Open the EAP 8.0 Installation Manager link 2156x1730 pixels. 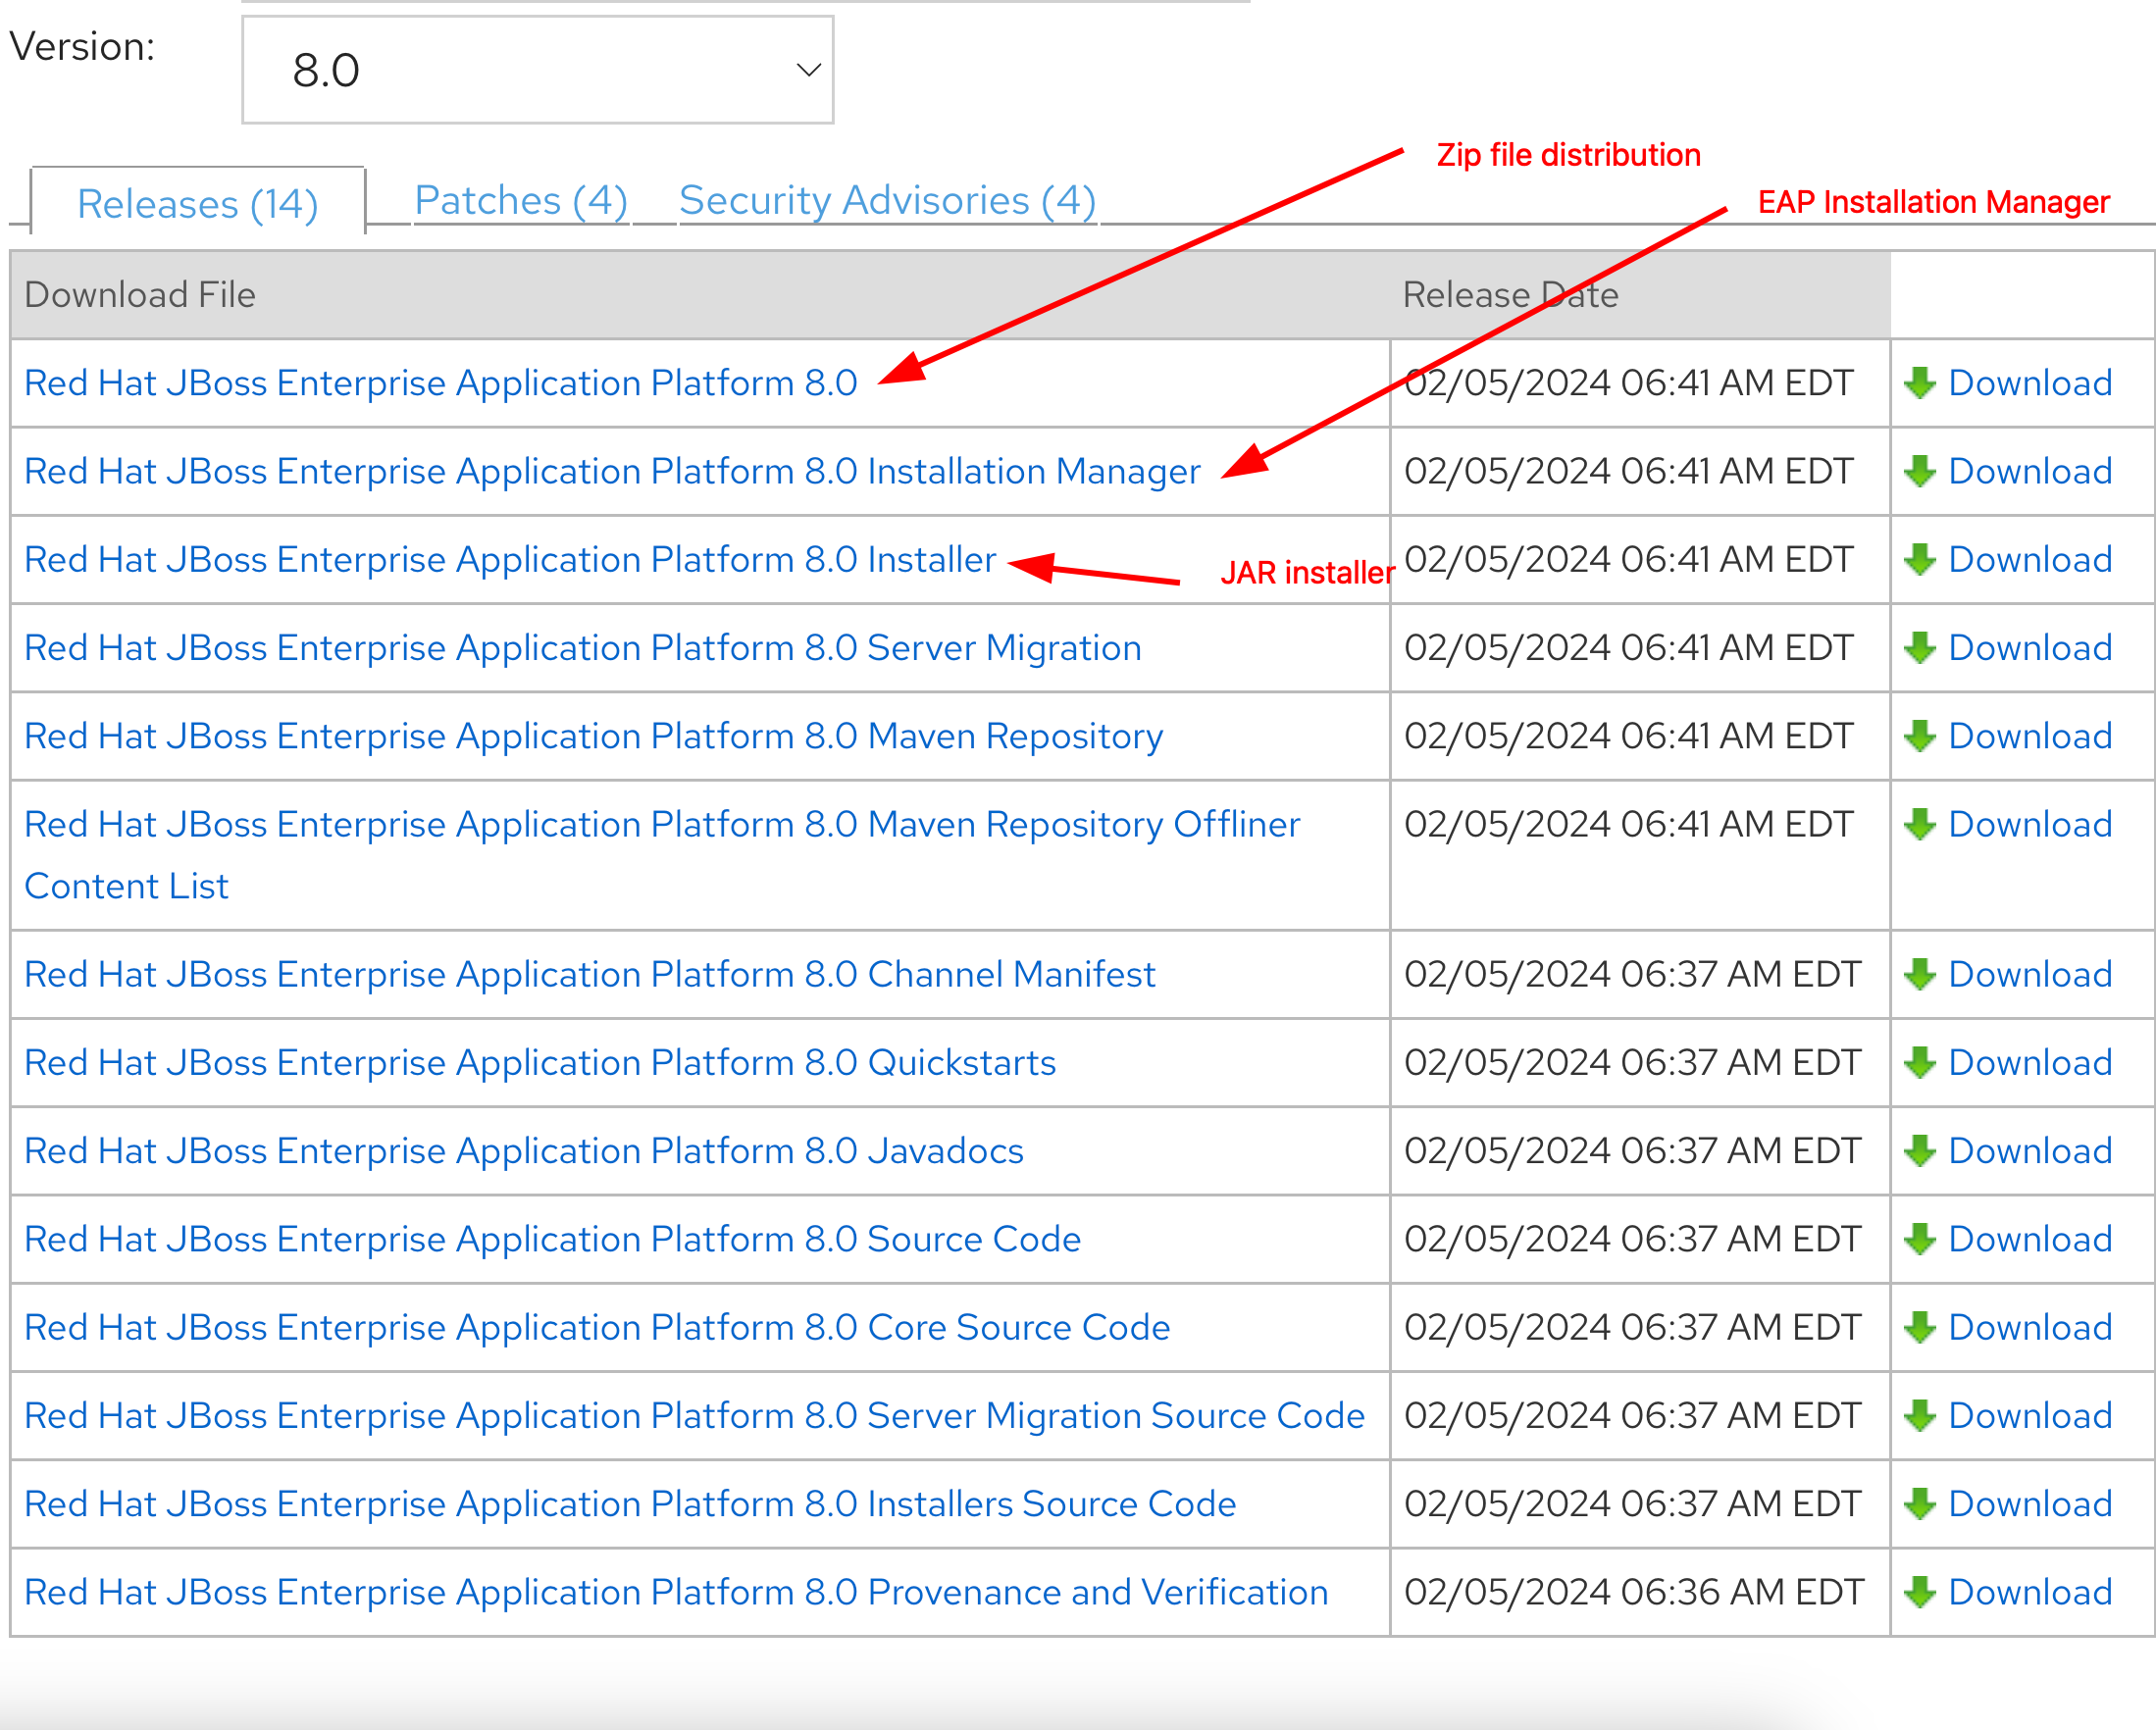(x=611, y=471)
